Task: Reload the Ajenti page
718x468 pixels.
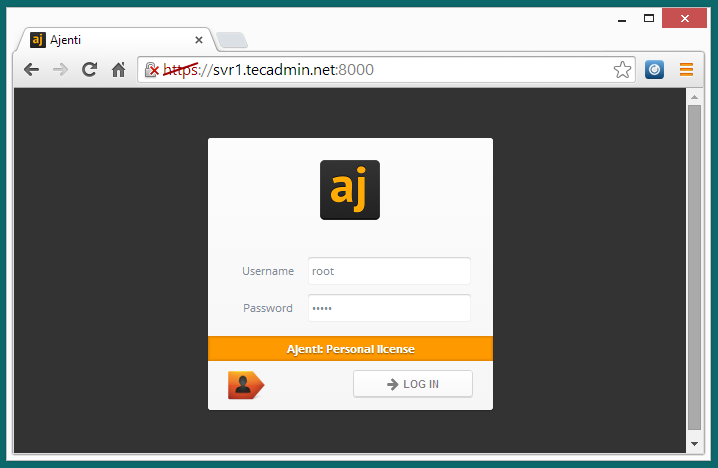Action: coord(89,70)
